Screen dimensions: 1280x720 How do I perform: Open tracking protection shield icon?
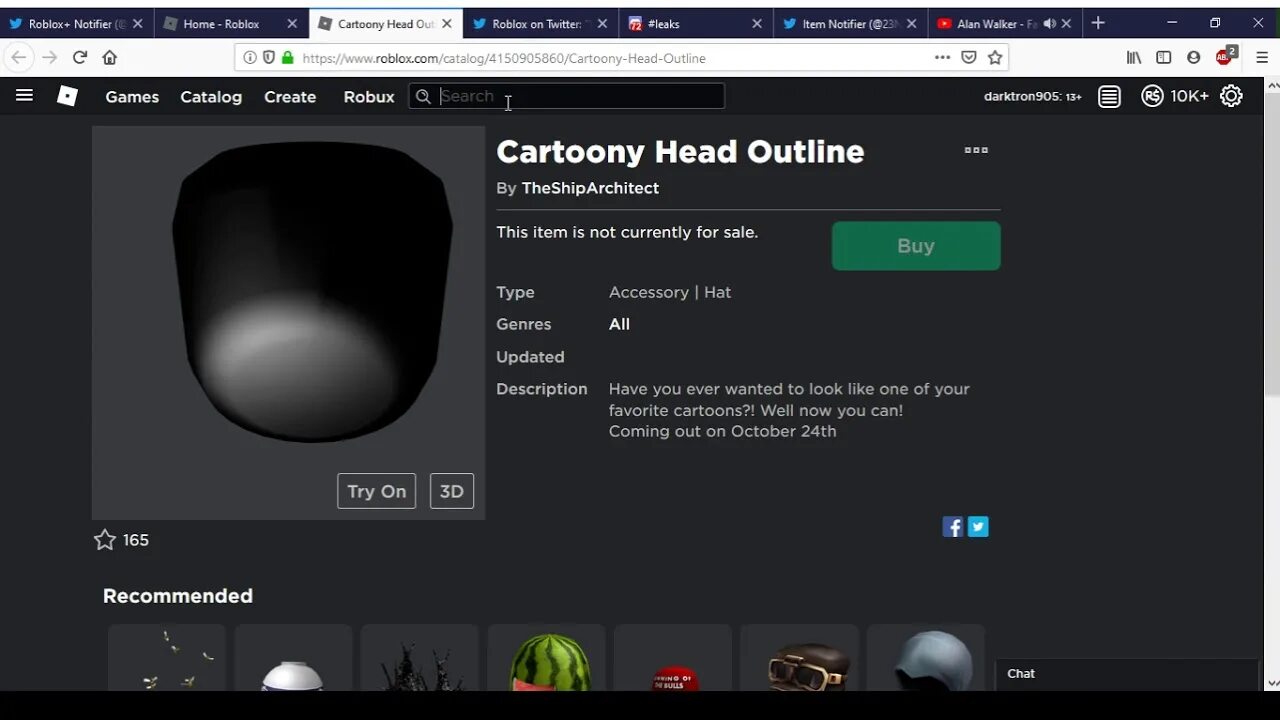point(269,58)
